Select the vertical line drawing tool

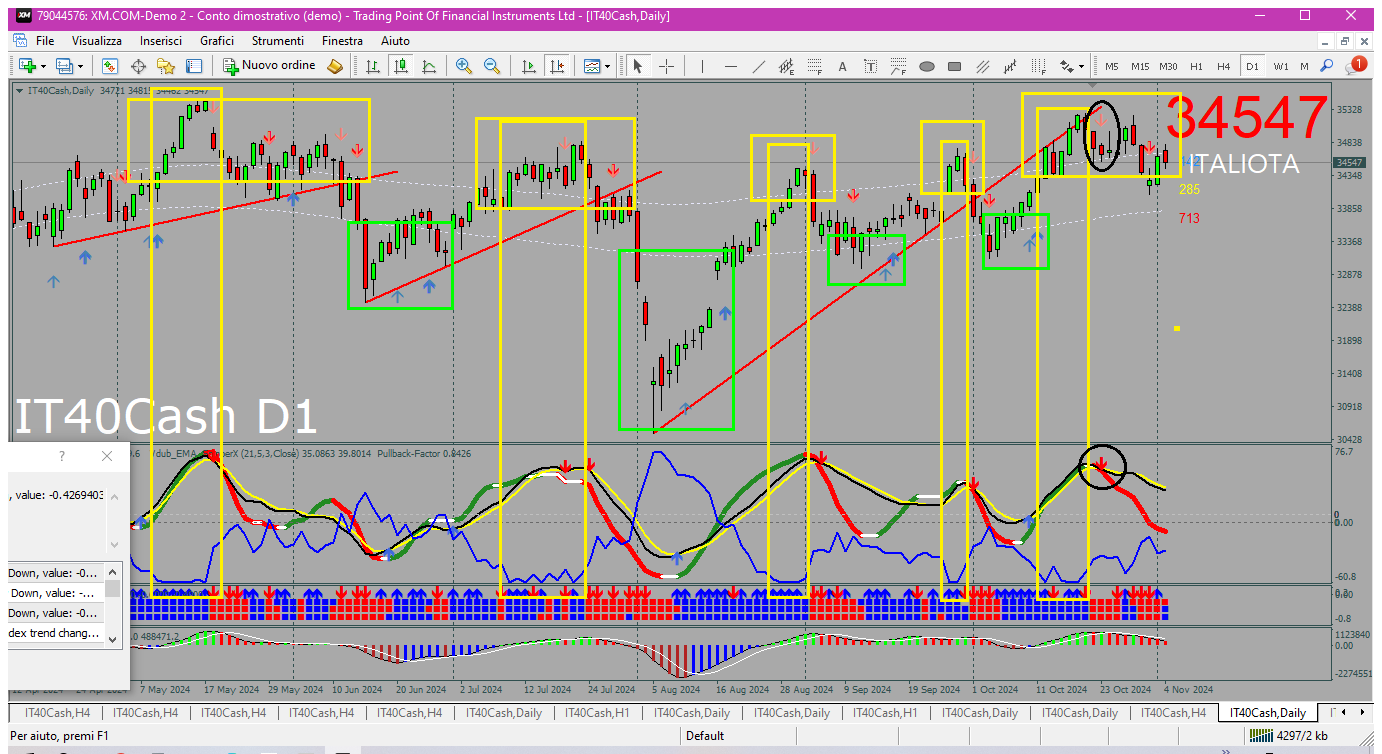(x=703, y=66)
